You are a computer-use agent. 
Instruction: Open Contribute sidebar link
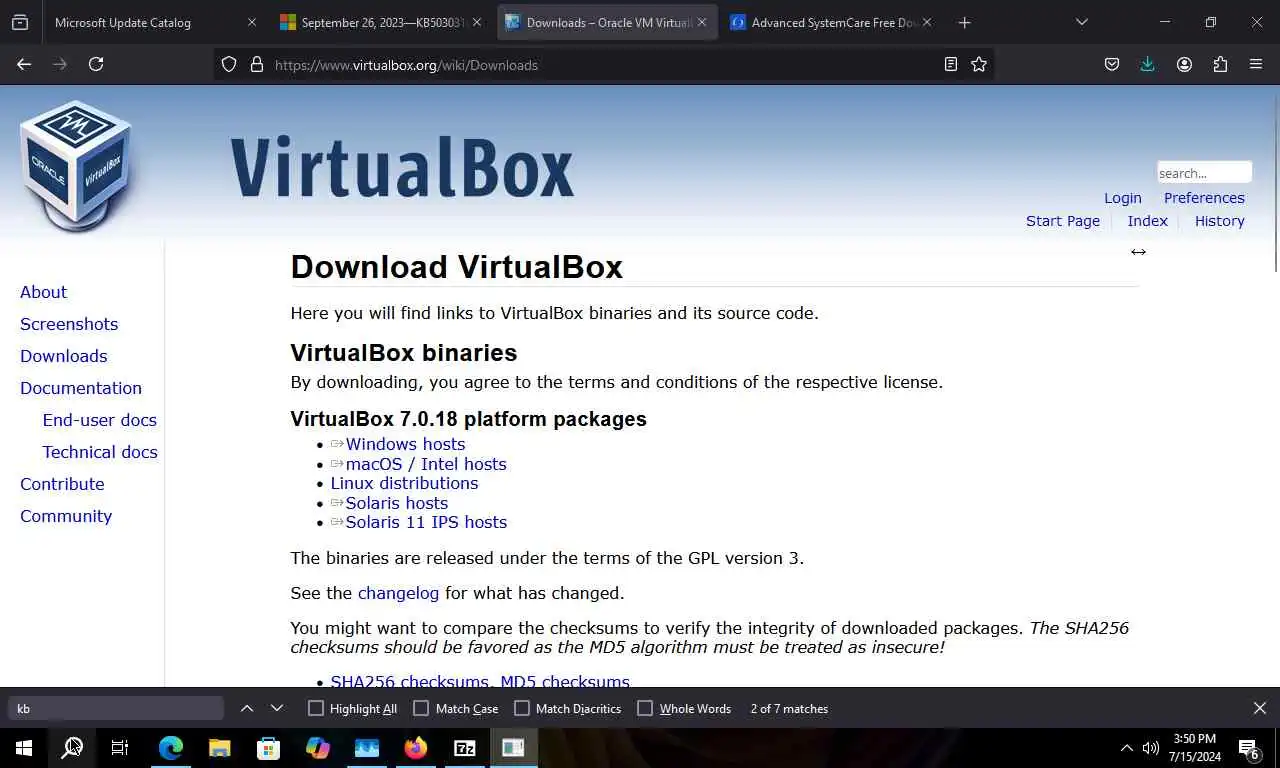pyautogui.click(x=62, y=484)
